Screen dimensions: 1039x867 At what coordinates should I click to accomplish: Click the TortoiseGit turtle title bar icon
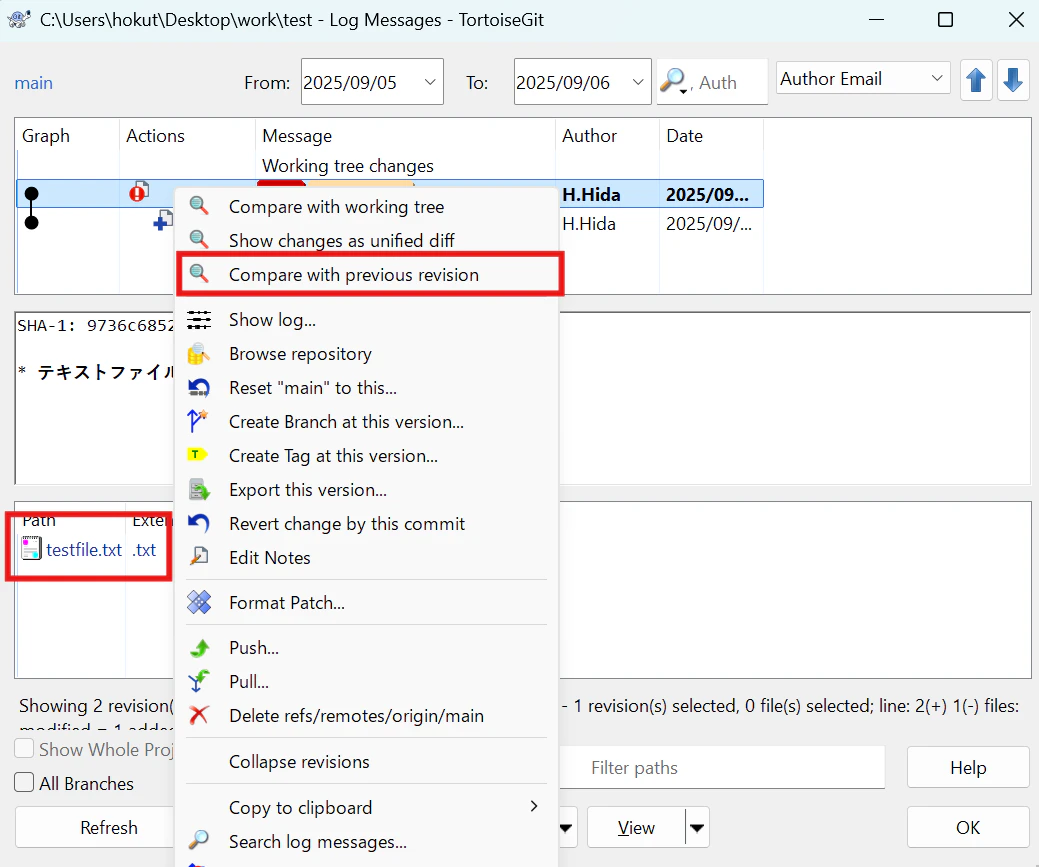pyautogui.click(x=19, y=19)
